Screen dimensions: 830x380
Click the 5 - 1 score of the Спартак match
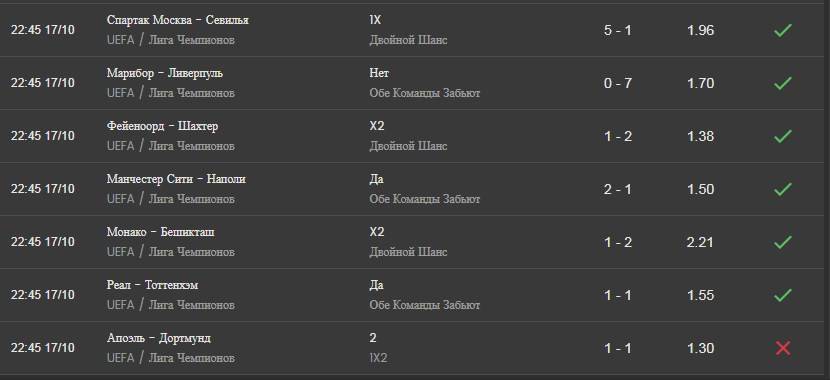(x=618, y=30)
